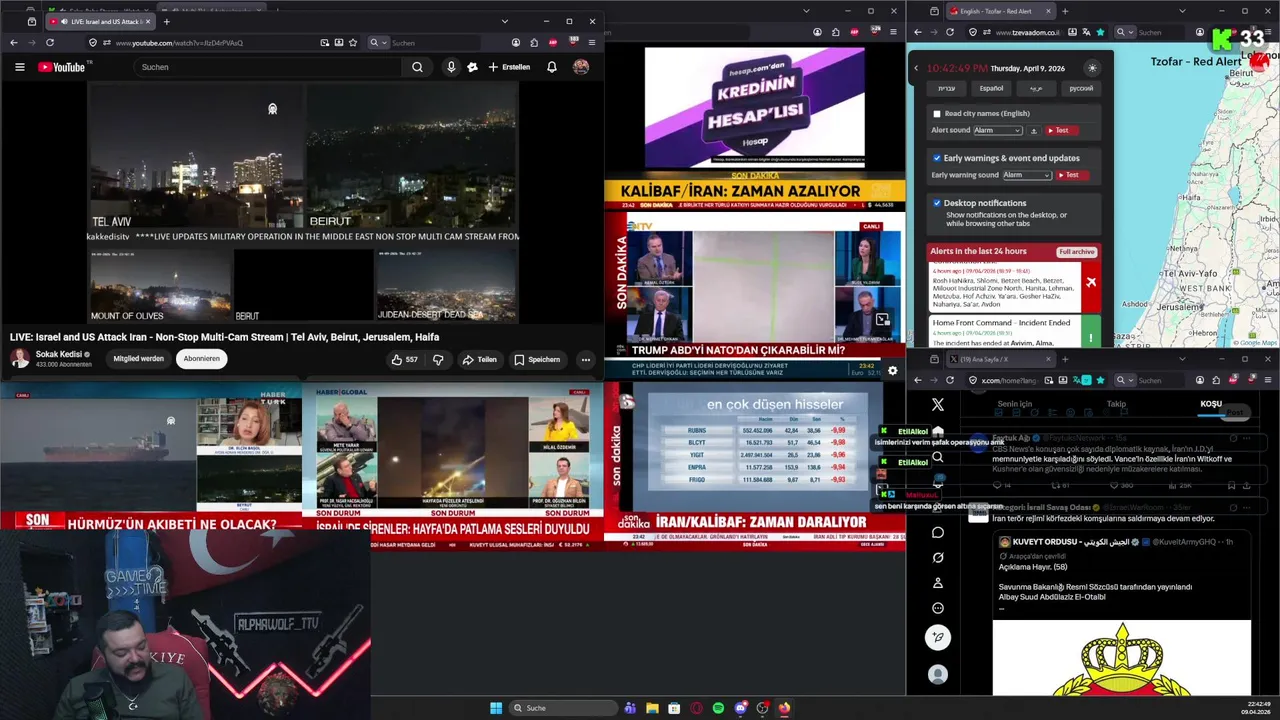Select the English - Tzofar - Red Alert tab
Viewport: 1280px width, 720px height.
click(1000, 12)
